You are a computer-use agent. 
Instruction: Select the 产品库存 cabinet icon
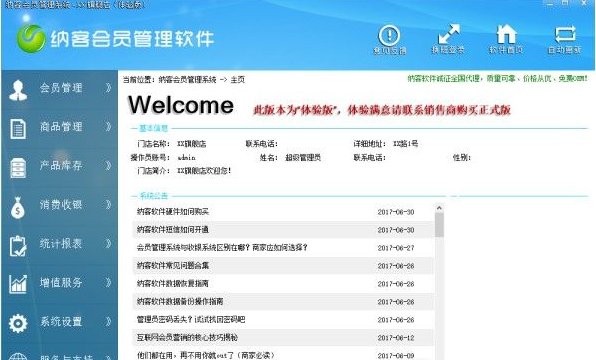coord(18,168)
